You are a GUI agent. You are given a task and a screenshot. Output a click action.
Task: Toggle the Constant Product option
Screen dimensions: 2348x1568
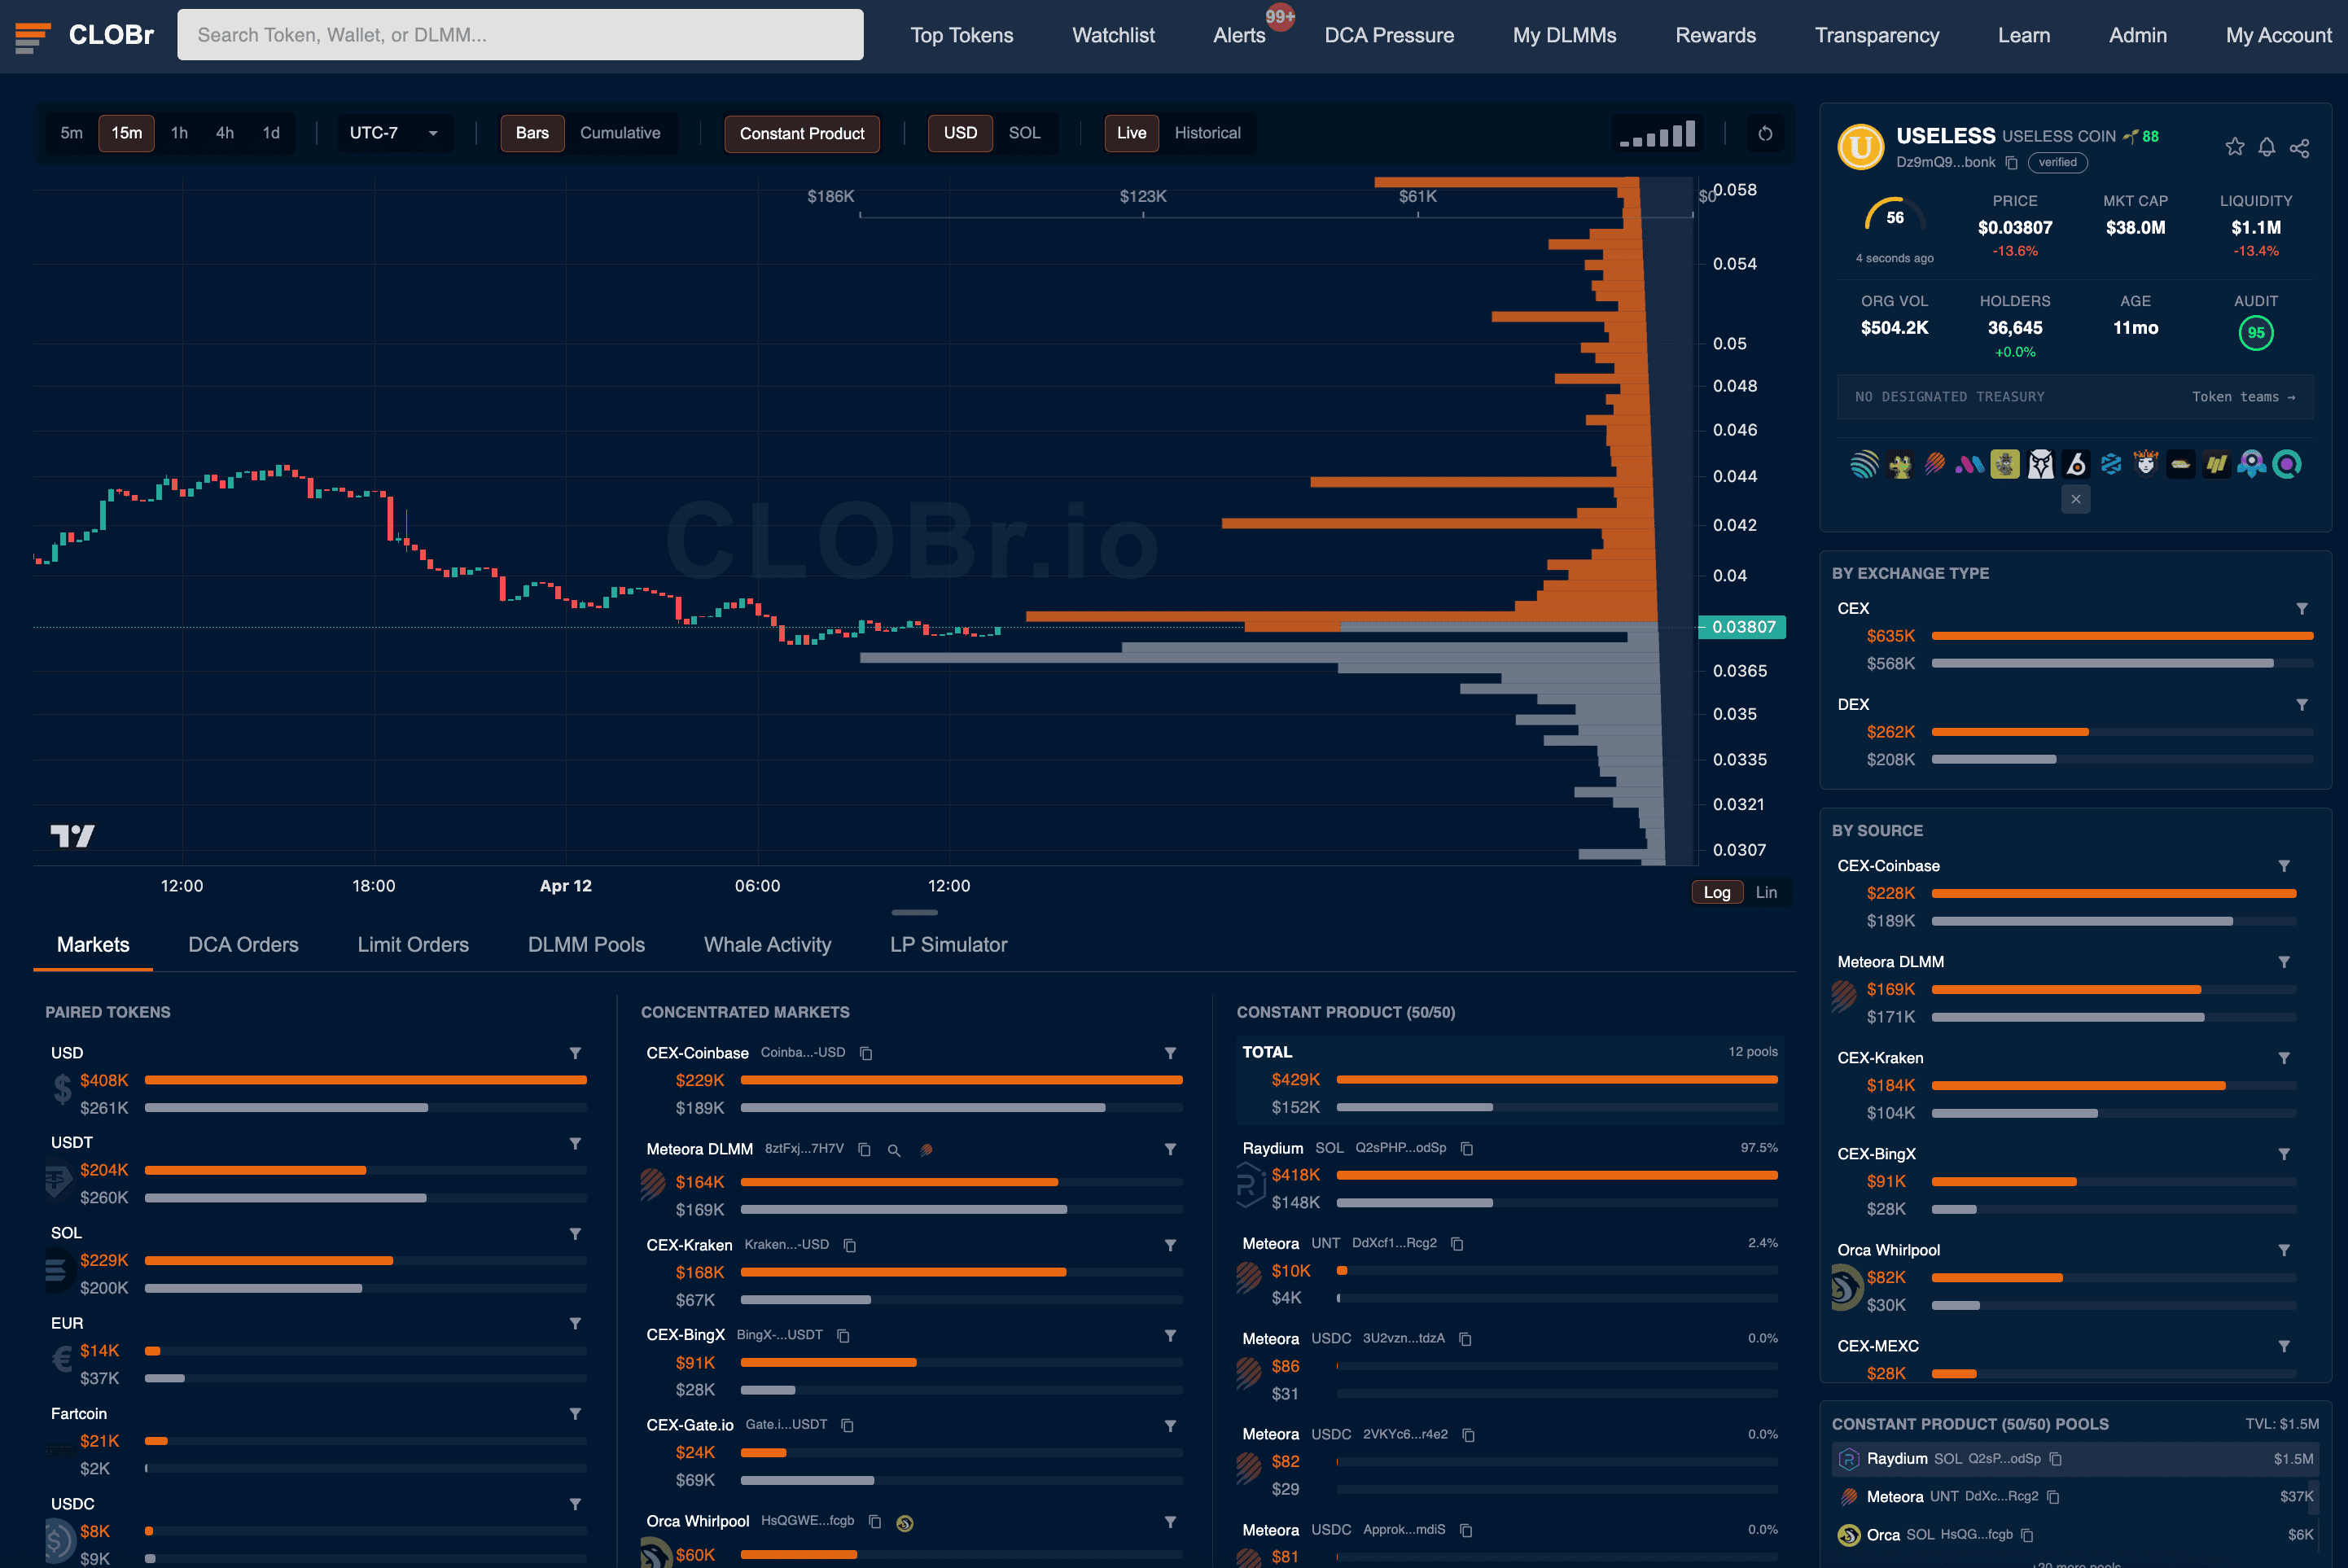click(x=802, y=134)
